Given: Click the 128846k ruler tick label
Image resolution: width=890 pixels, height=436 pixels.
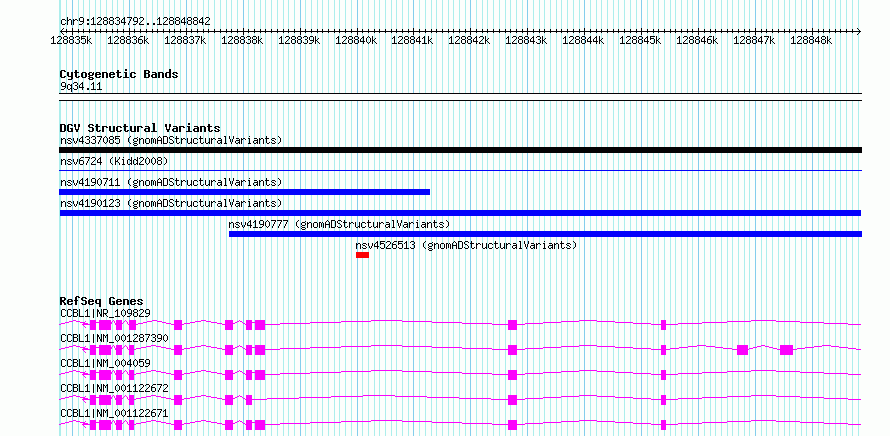Looking at the screenshot, I should click(698, 40).
